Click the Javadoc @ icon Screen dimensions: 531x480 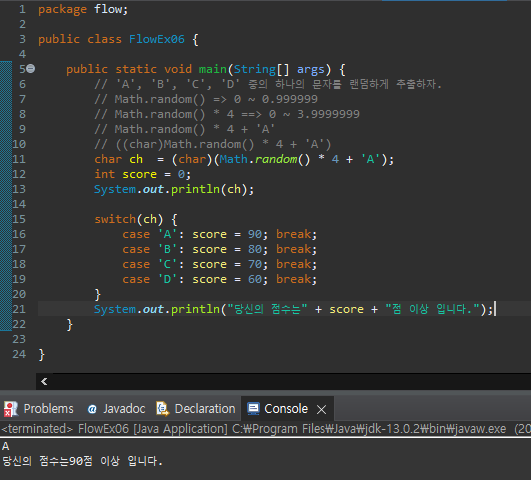coord(92,409)
